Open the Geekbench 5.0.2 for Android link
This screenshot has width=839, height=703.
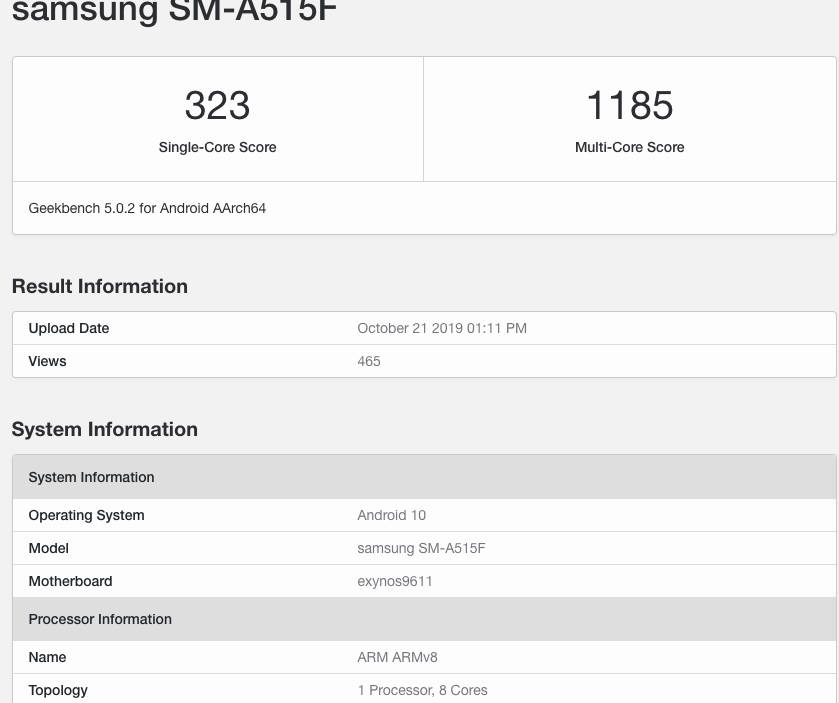coord(147,208)
